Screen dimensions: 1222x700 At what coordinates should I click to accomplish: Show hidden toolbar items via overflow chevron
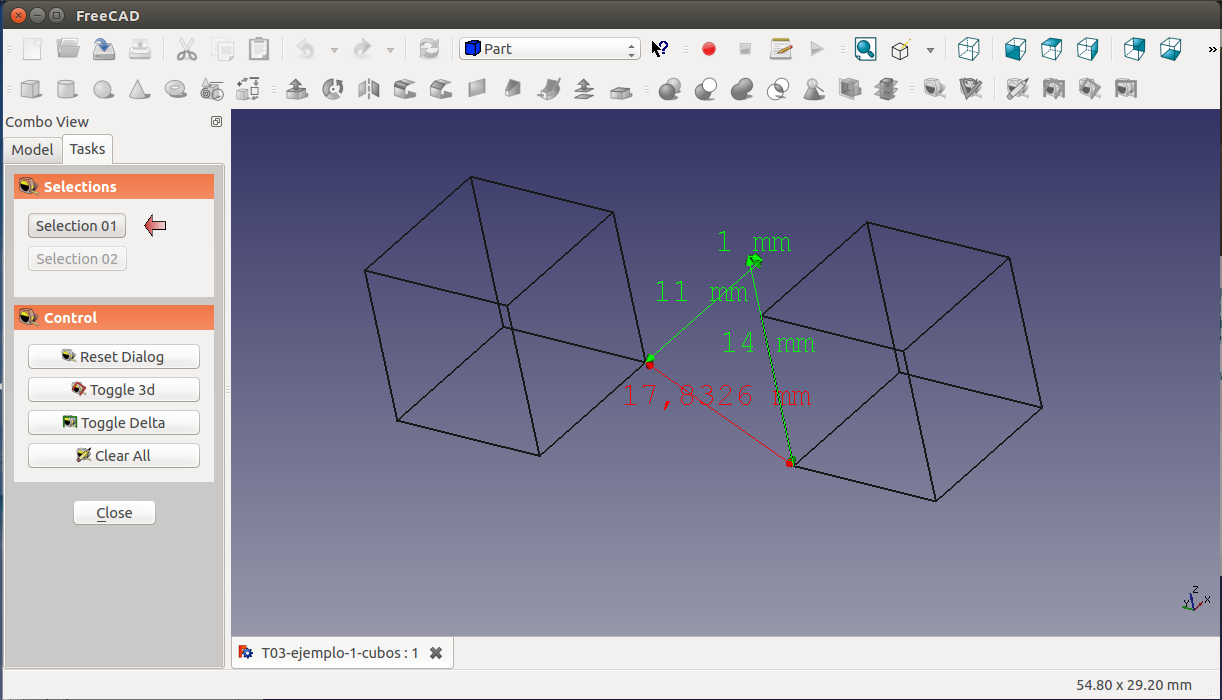point(1213,49)
